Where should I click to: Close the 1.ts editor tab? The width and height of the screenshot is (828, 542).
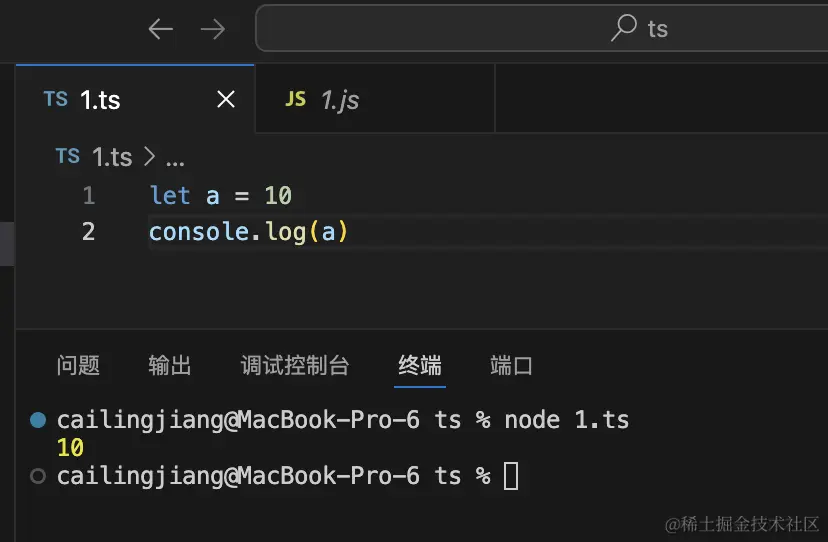(x=226, y=99)
